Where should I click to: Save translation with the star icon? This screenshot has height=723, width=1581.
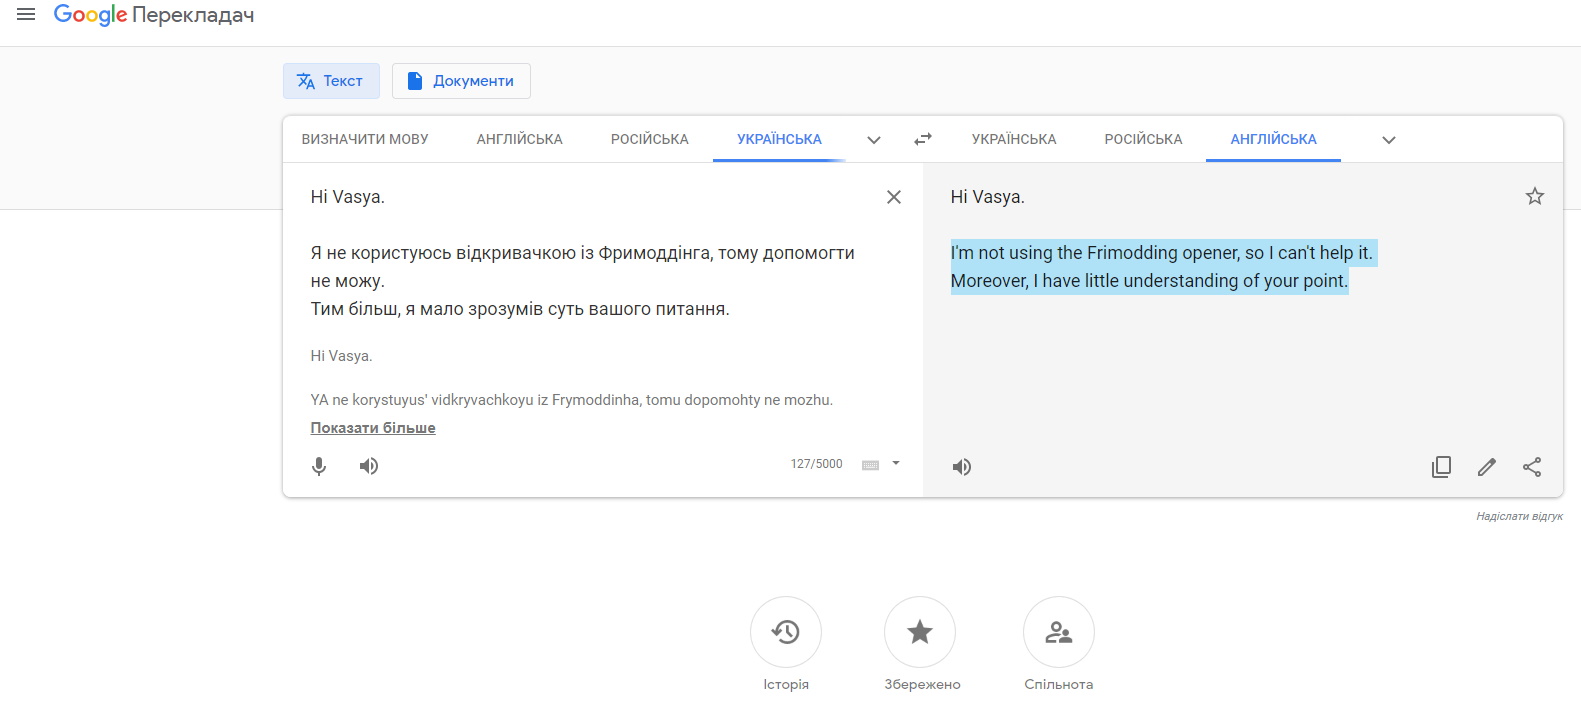pos(1535,197)
